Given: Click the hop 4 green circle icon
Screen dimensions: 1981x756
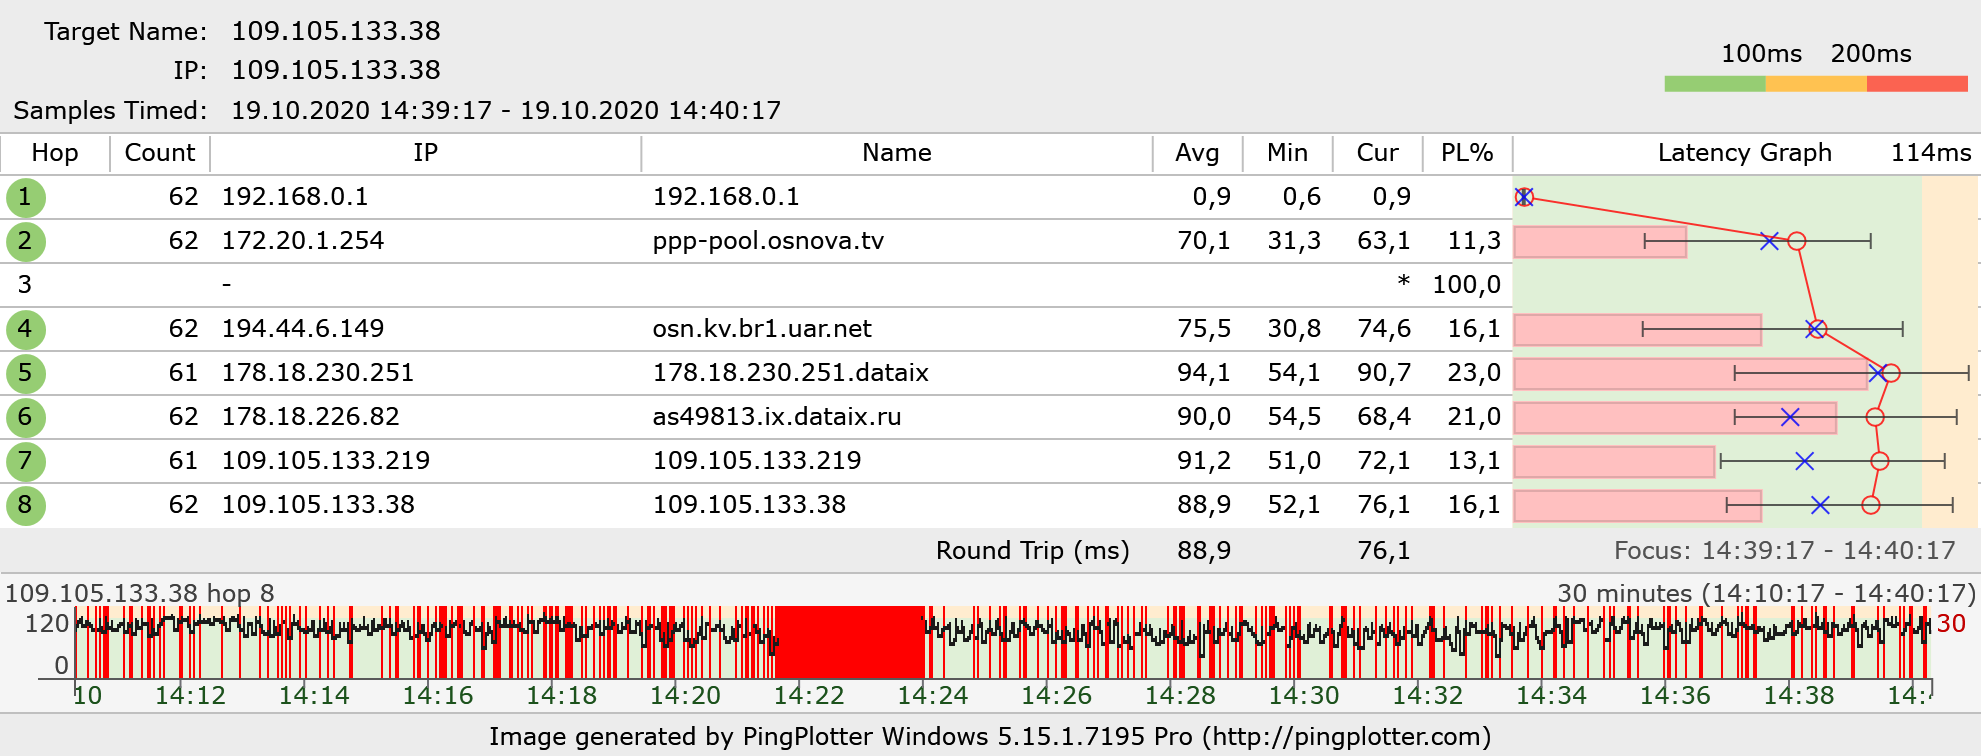Looking at the screenshot, I should click(x=25, y=329).
